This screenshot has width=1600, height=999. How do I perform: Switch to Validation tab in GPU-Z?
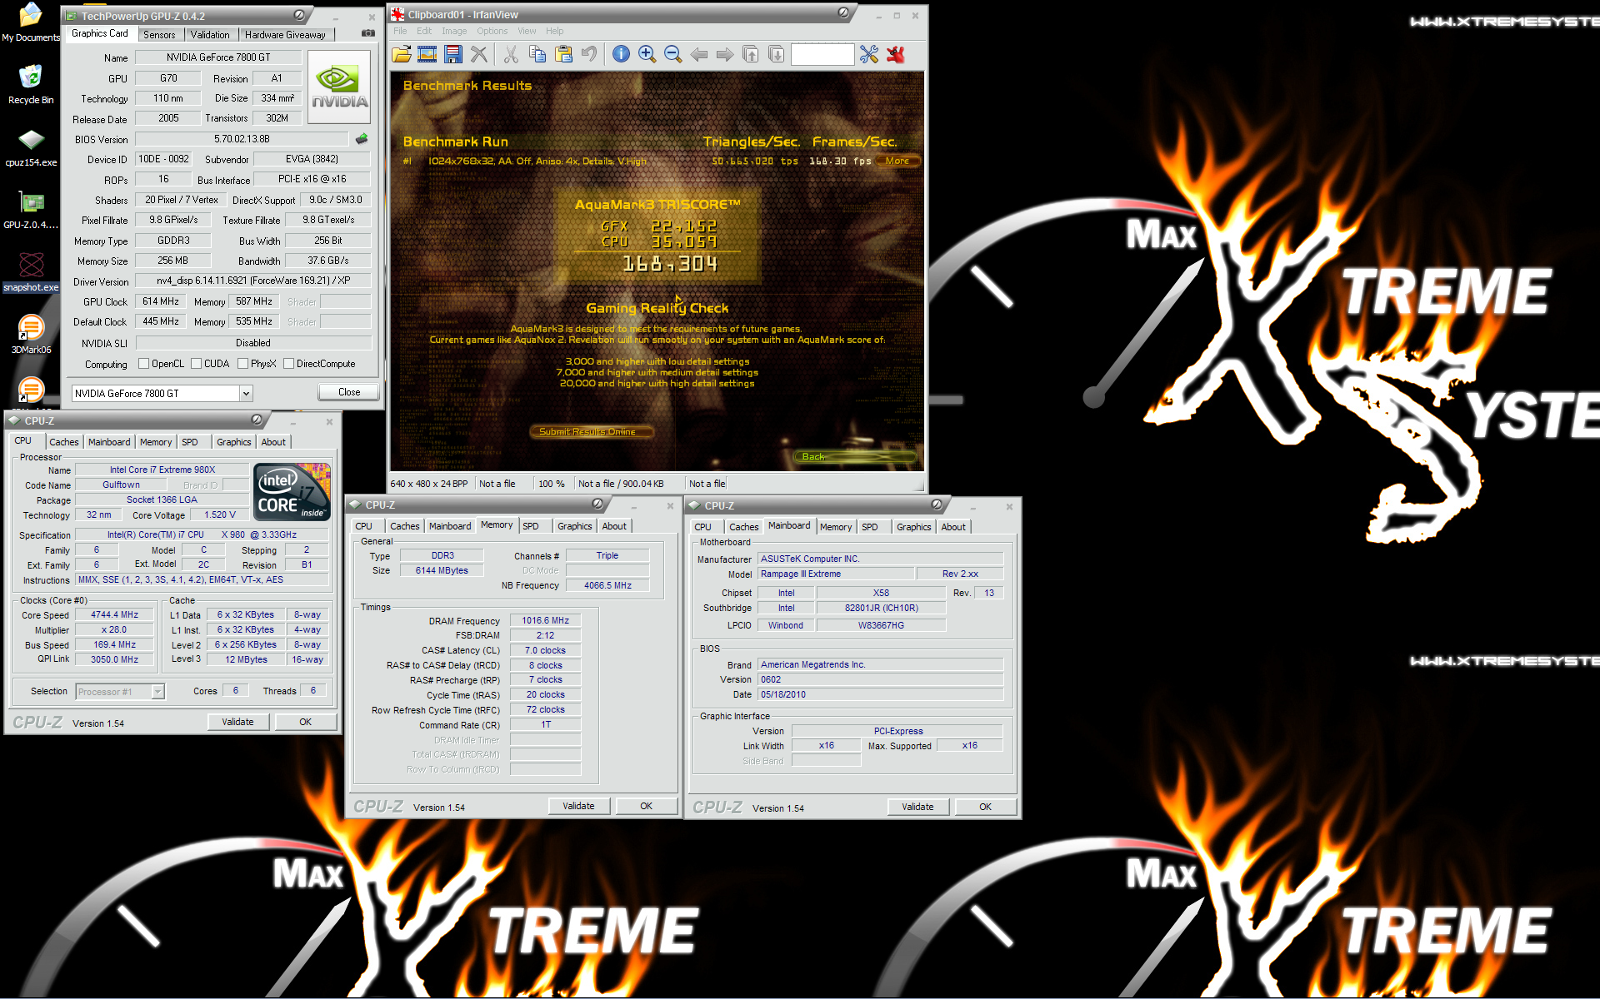[210, 34]
